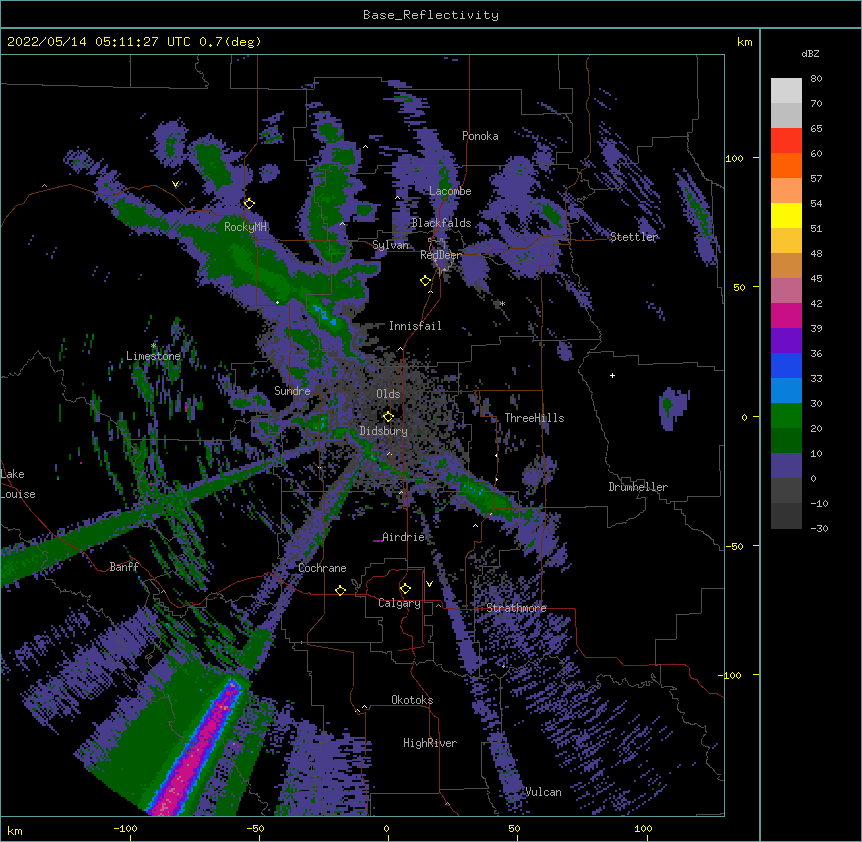Click the Didsbury city label
Image resolution: width=862 pixels, height=842 pixels.
click(x=384, y=431)
